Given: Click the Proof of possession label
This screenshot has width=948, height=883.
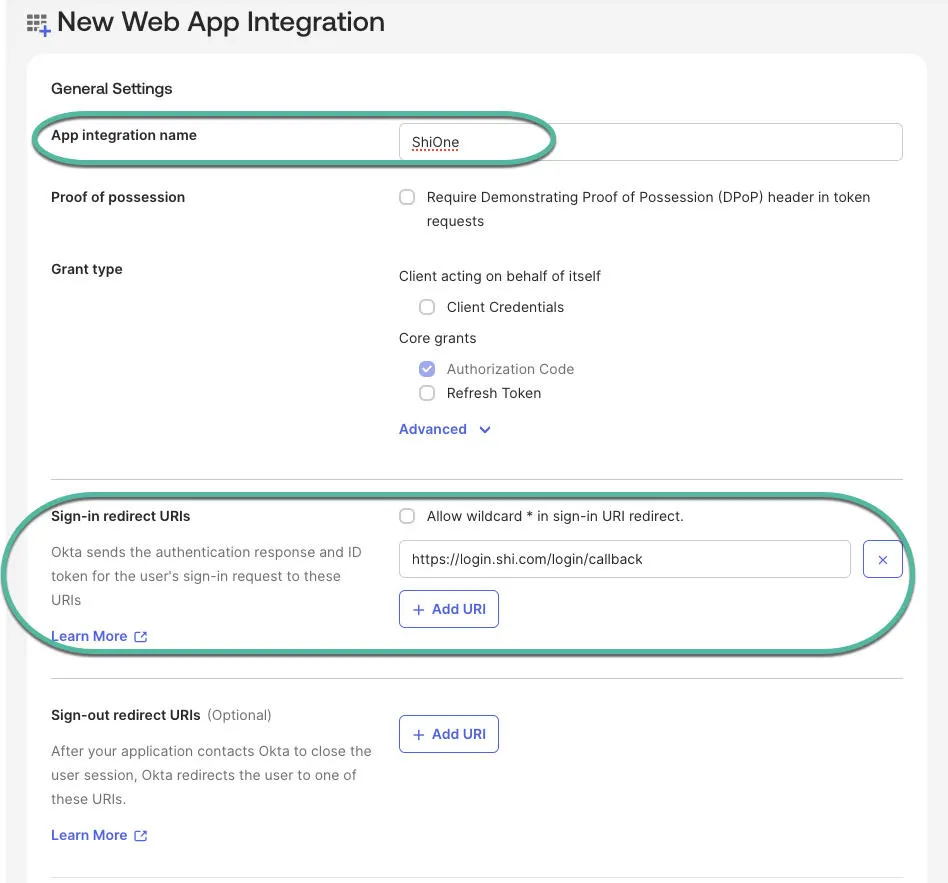Looking at the screenshot, I should tap(118, 197).
